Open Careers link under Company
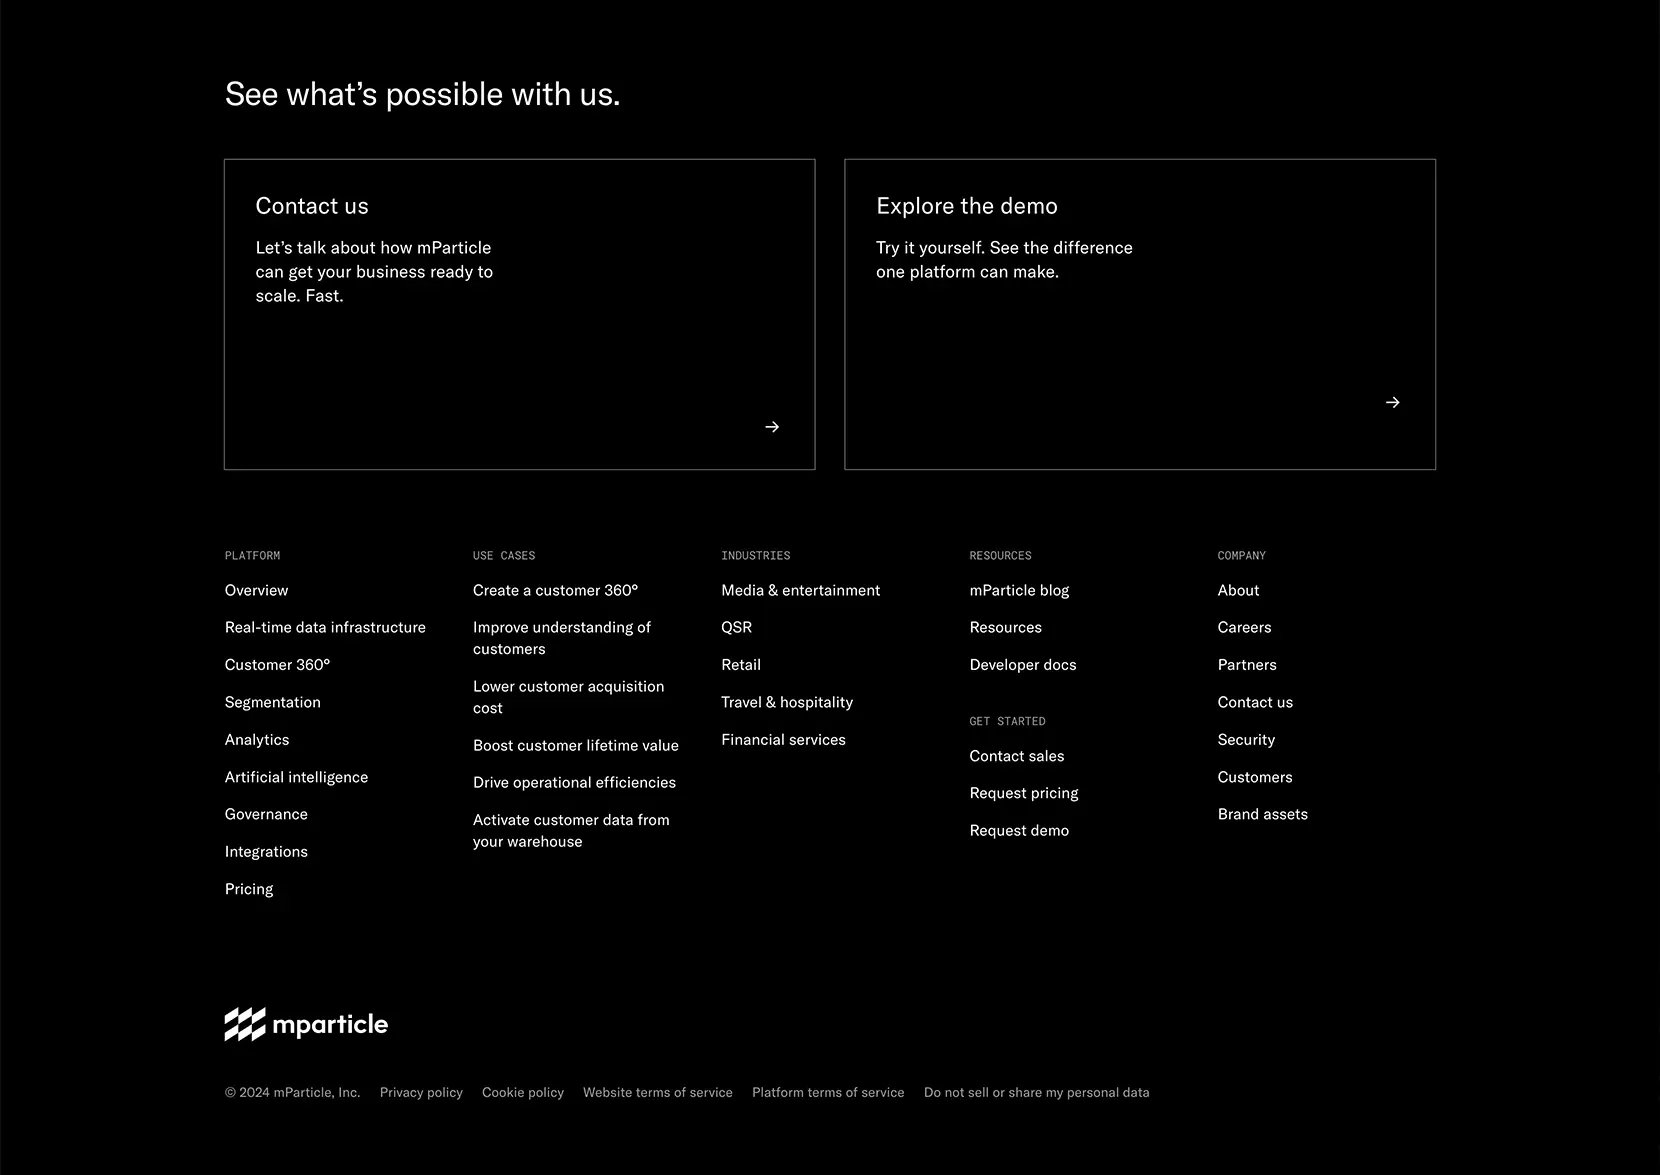 [x=1244, y=627]
